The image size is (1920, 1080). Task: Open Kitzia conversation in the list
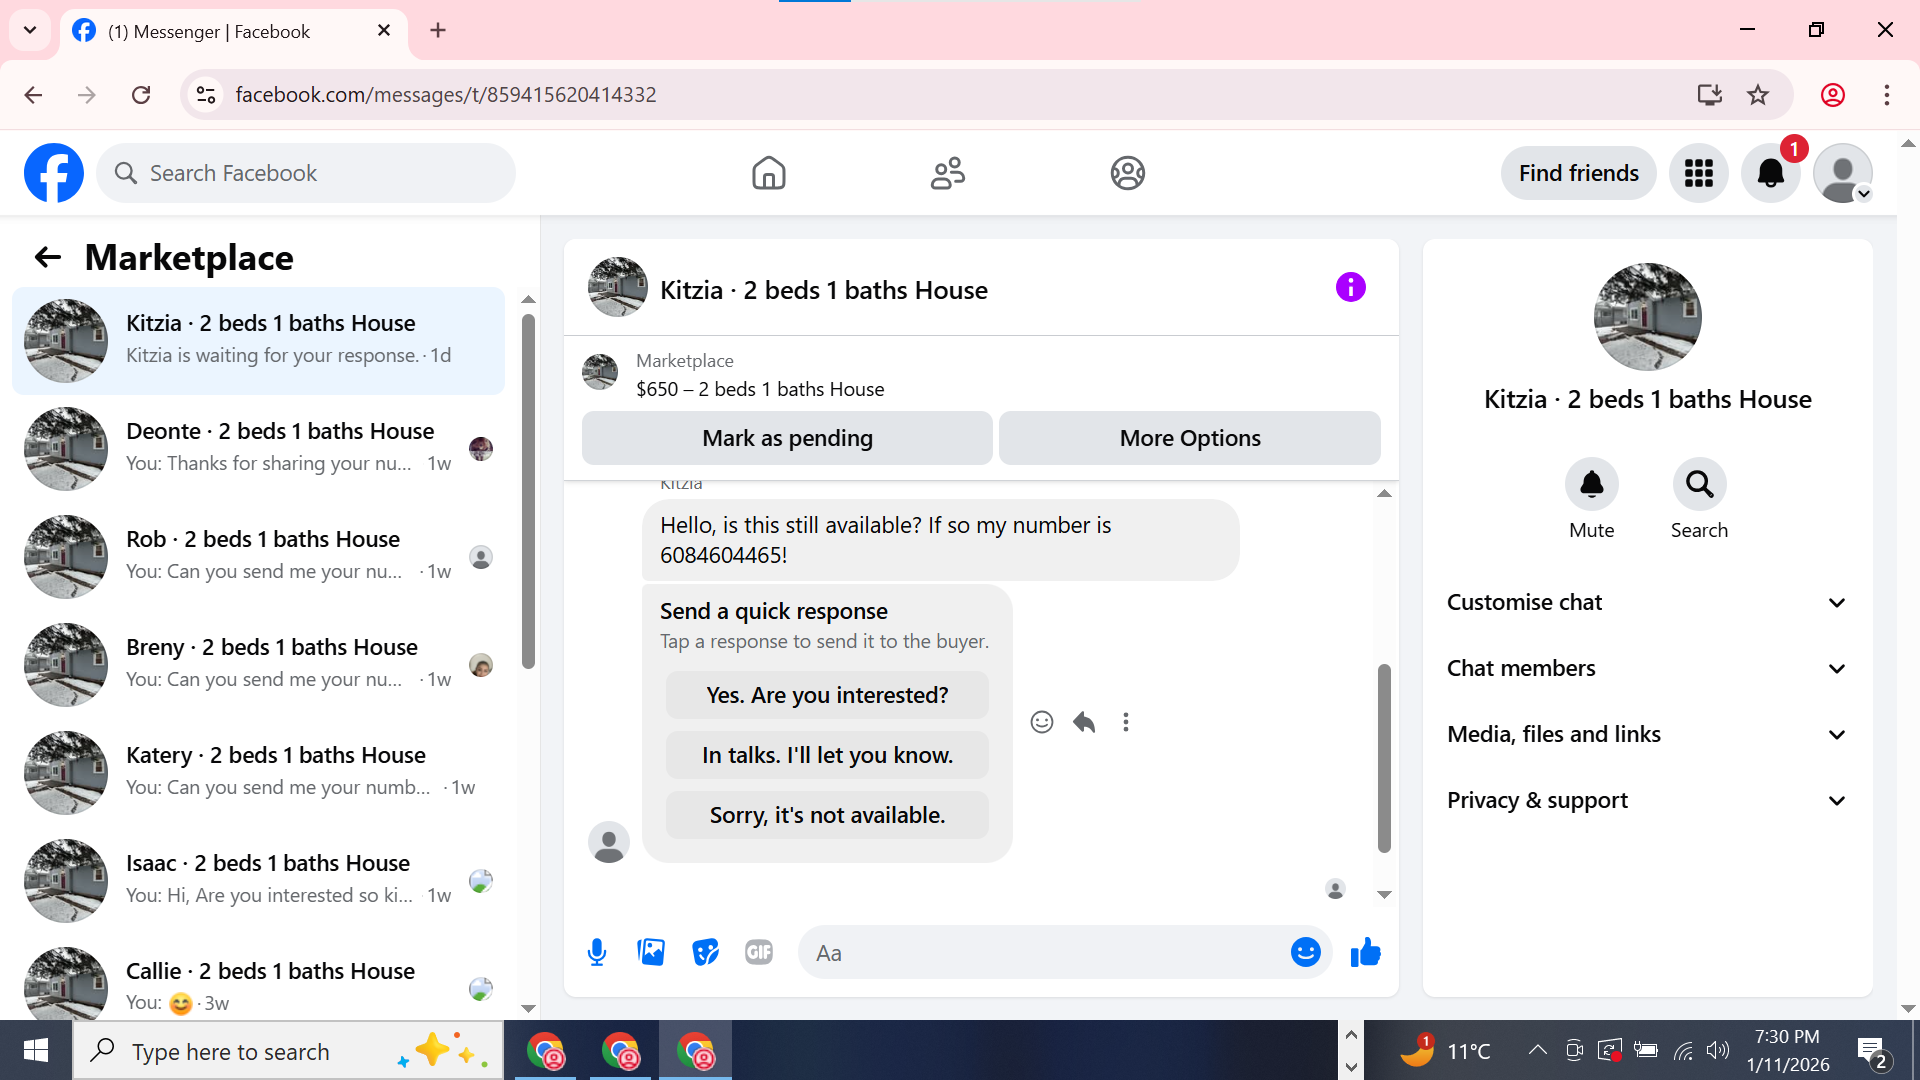(x=258, y=341)
